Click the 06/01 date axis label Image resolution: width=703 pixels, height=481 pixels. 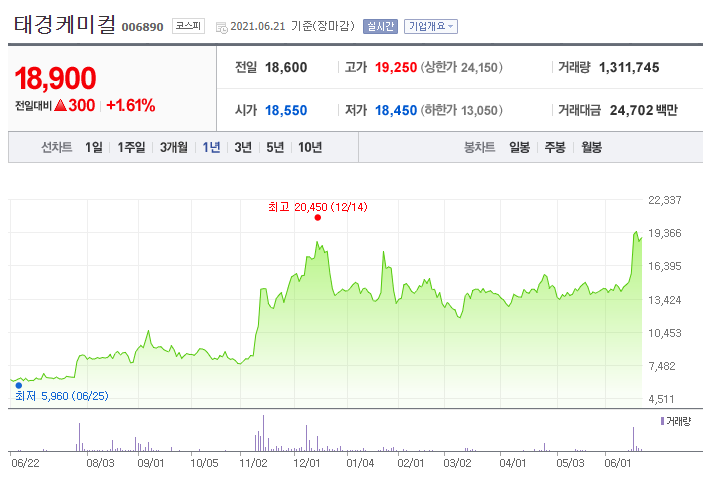pos(617,463)
